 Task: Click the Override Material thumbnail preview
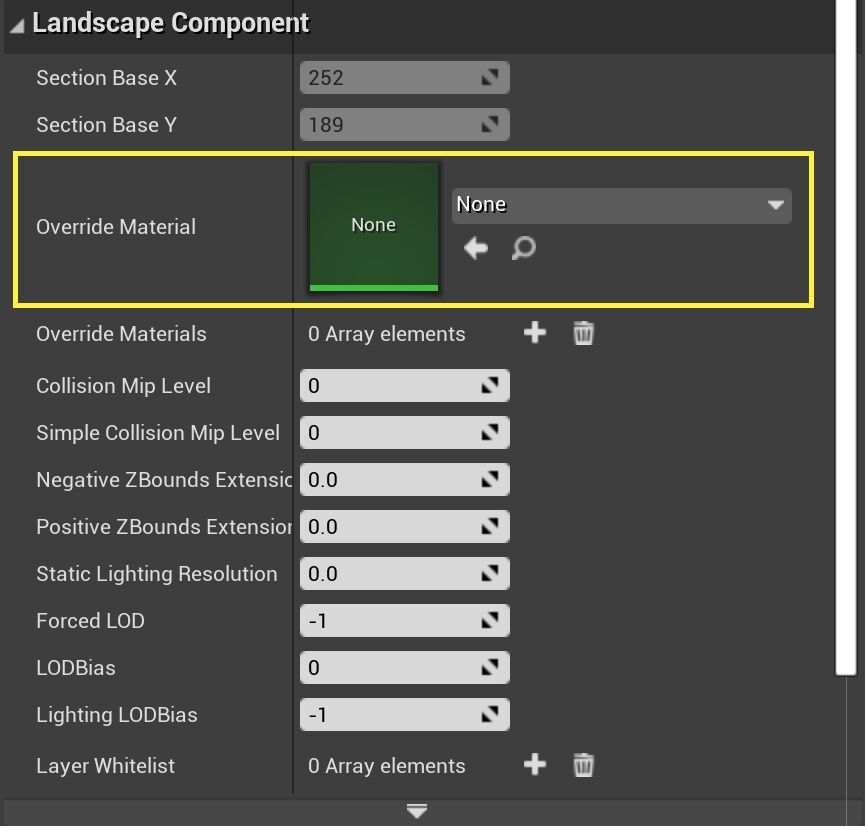374,226
